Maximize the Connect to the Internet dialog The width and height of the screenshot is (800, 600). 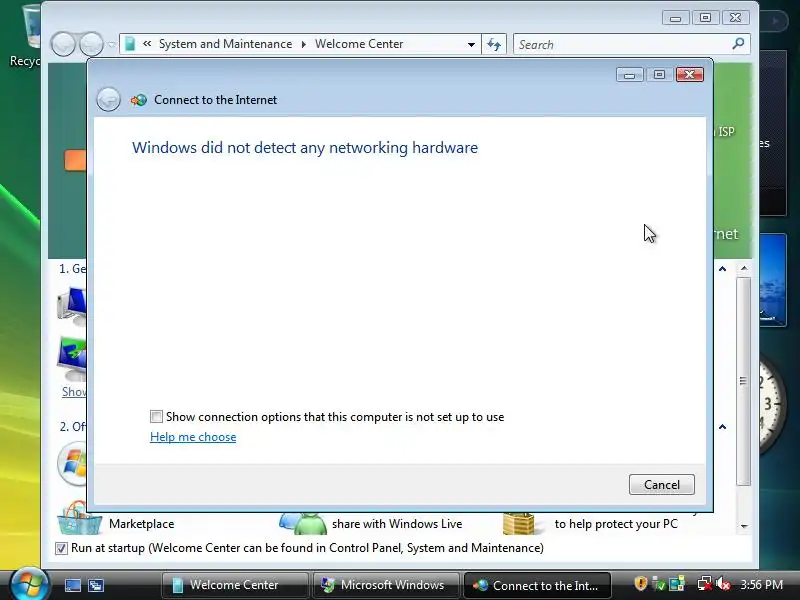pos(659,75)
